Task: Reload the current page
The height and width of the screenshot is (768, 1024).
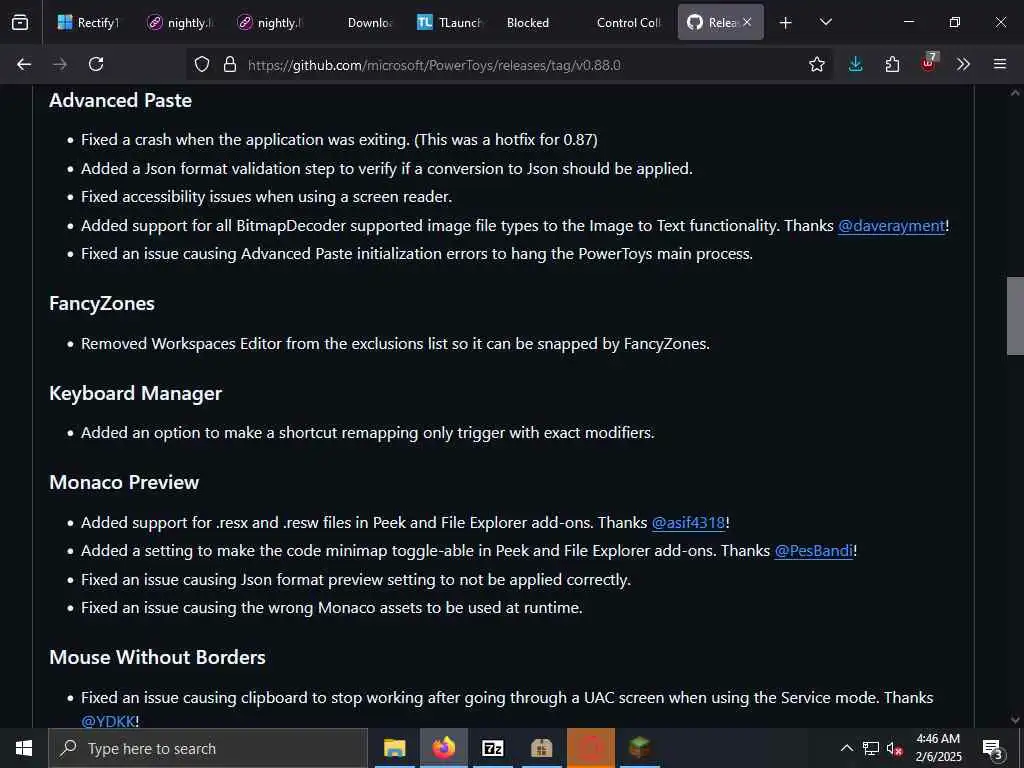Action: click(96, 64)
